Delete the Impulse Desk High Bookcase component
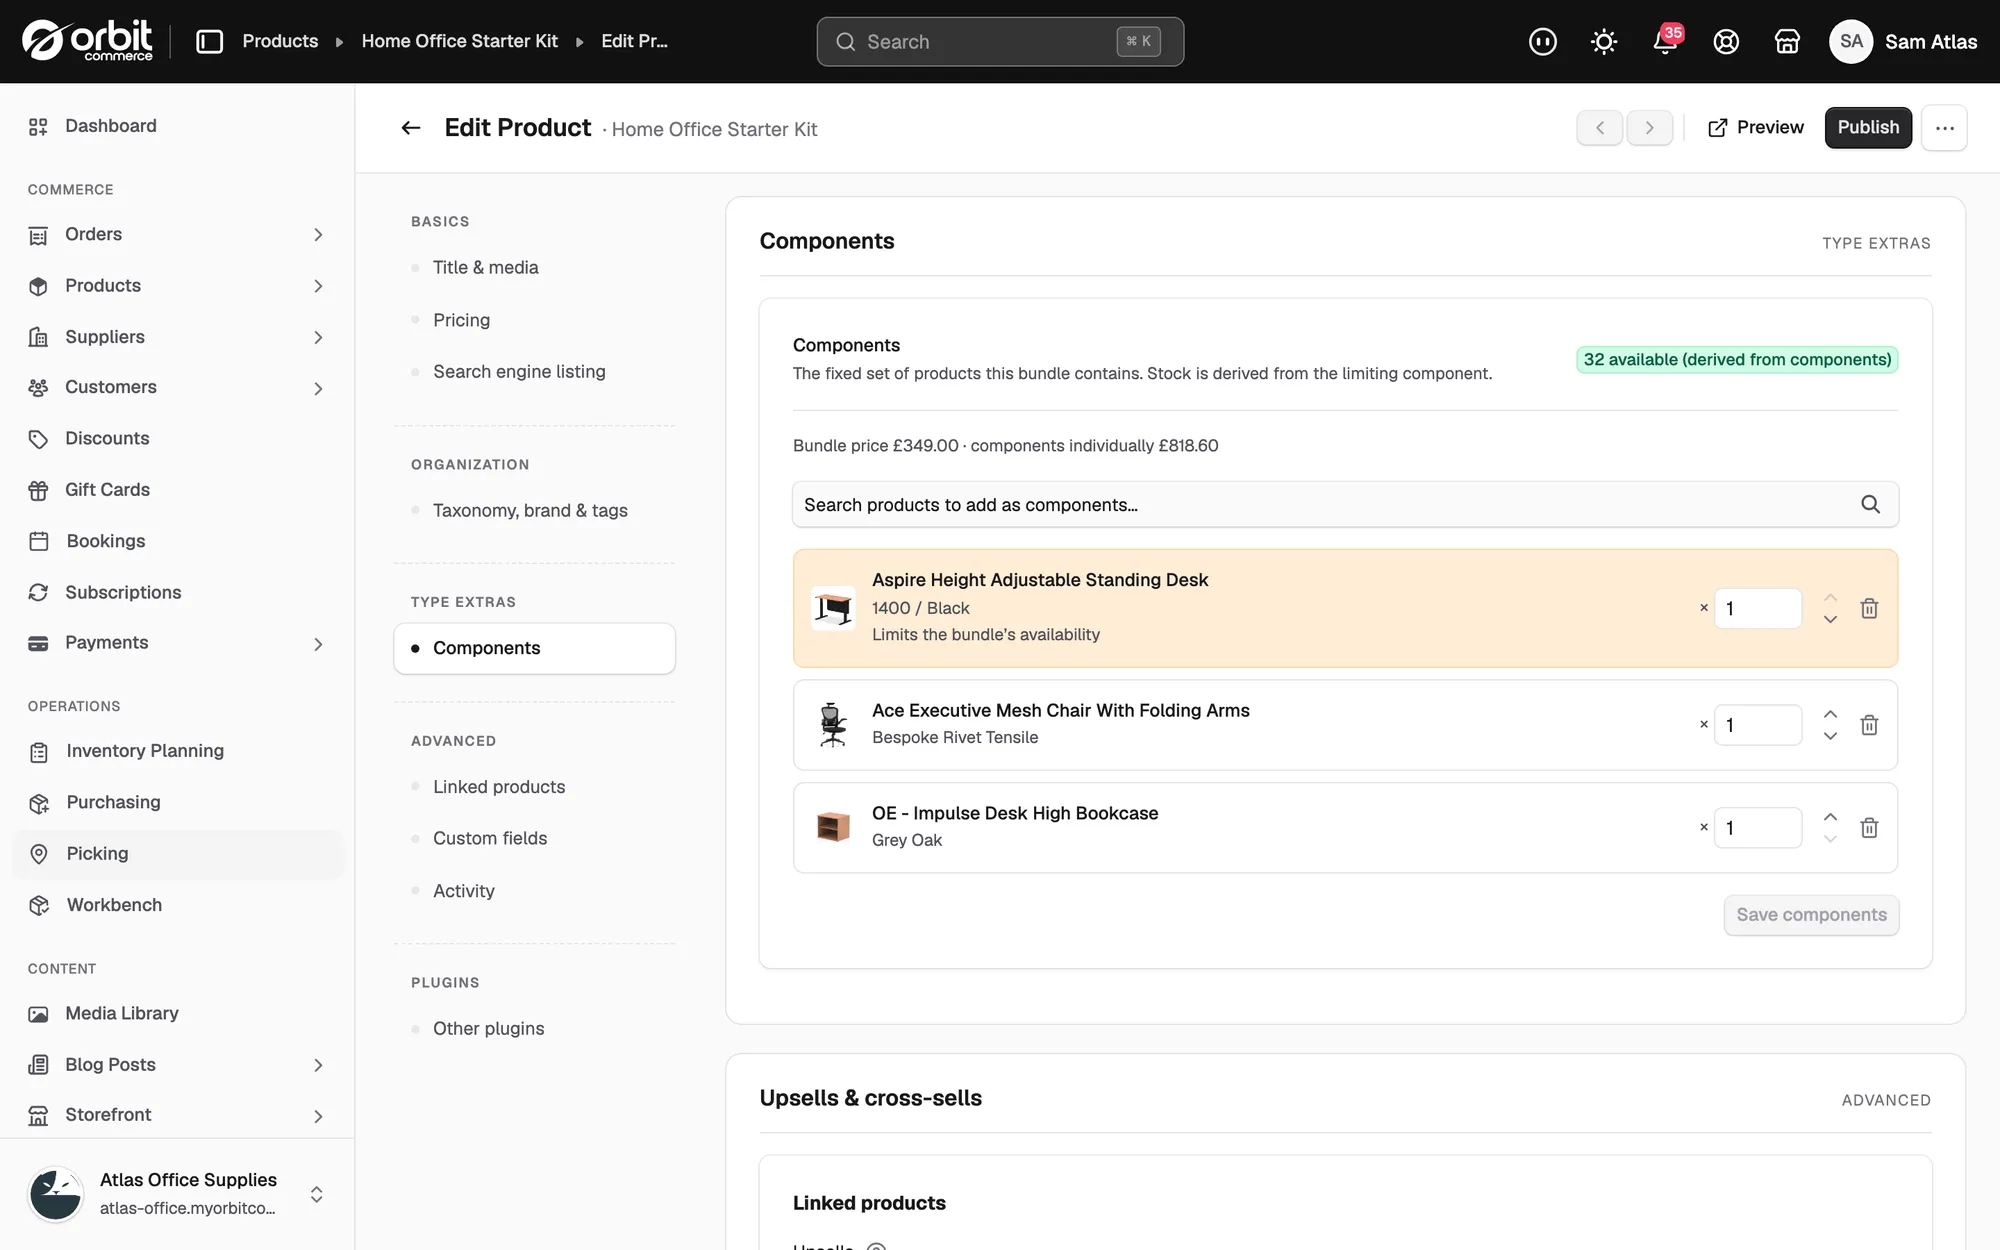2000x1250 pixels. (1869, 828)
